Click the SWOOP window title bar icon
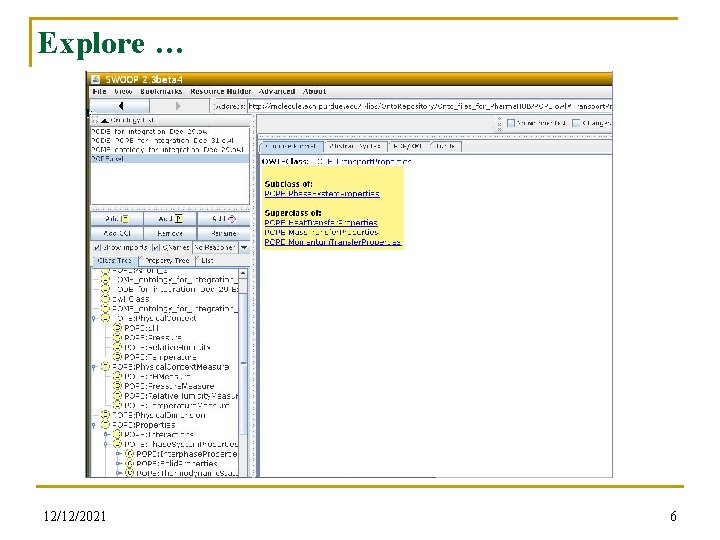The image size is (720, 540). pos(96,79)
